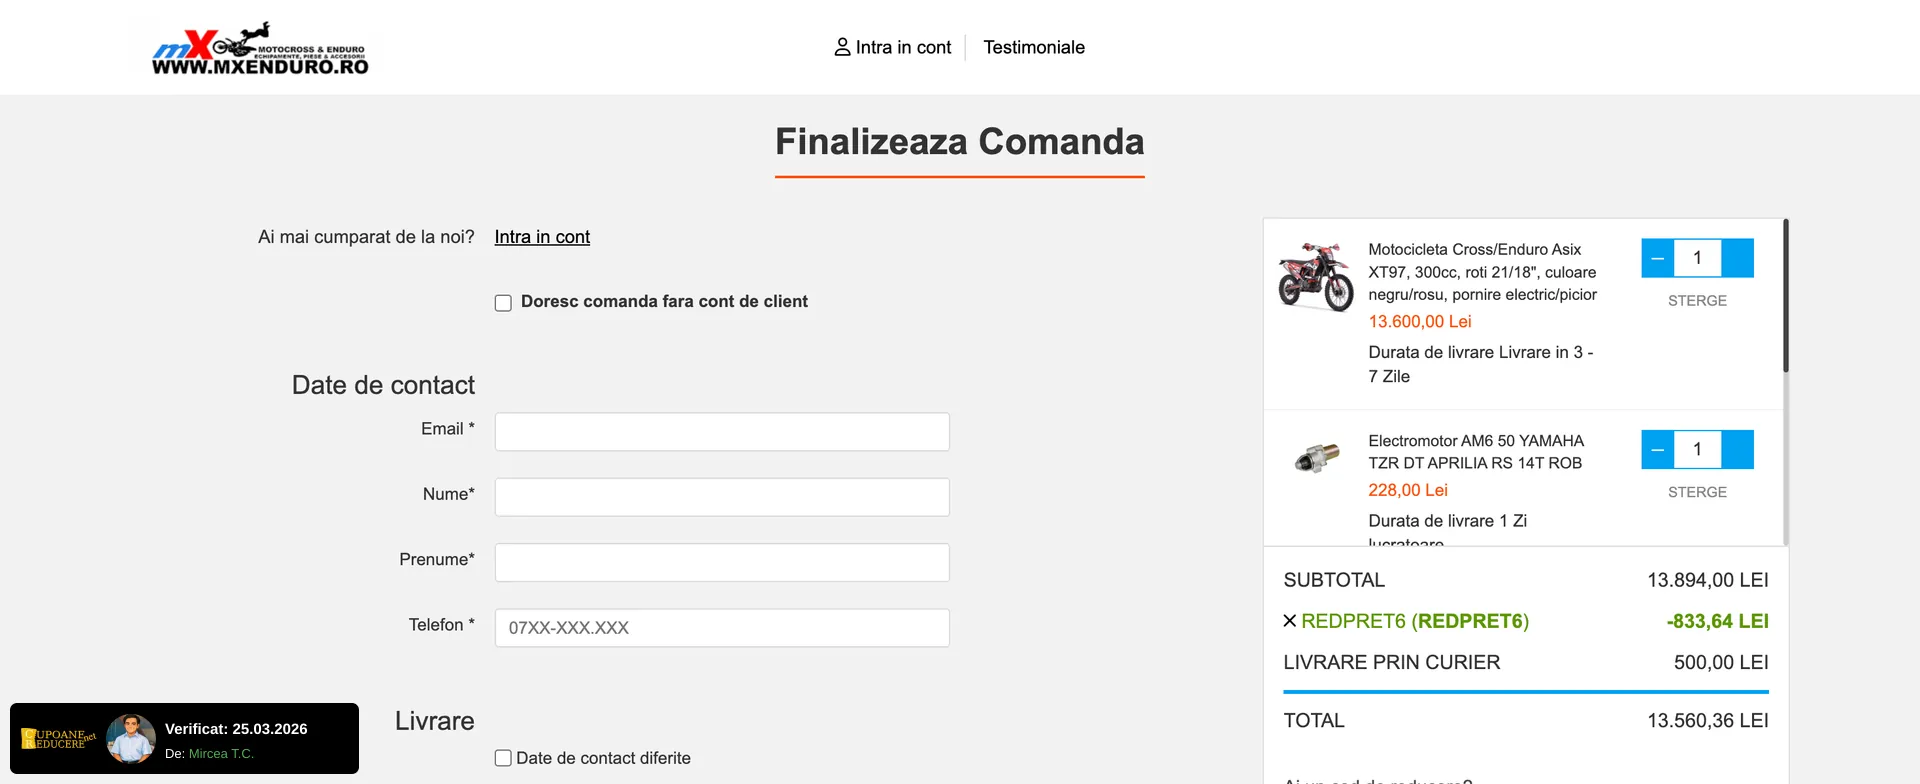The height and width of the screenshot is (784, 1920).
Task: Click the Email input field
Action: 722,432
